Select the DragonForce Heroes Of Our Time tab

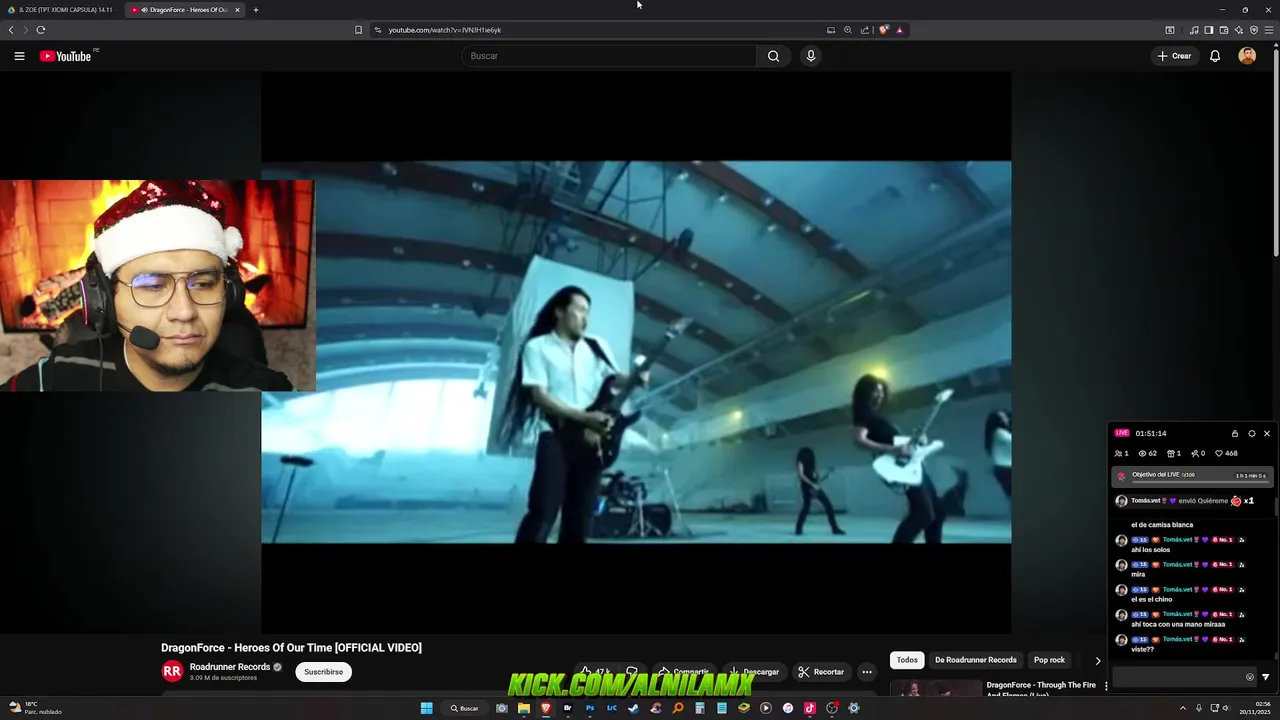coord(185,10)
